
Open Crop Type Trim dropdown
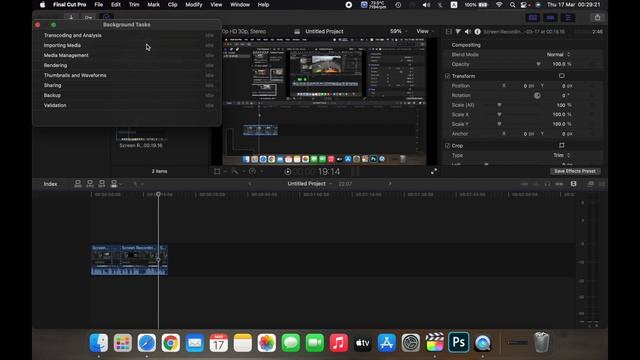coord(561,155)
